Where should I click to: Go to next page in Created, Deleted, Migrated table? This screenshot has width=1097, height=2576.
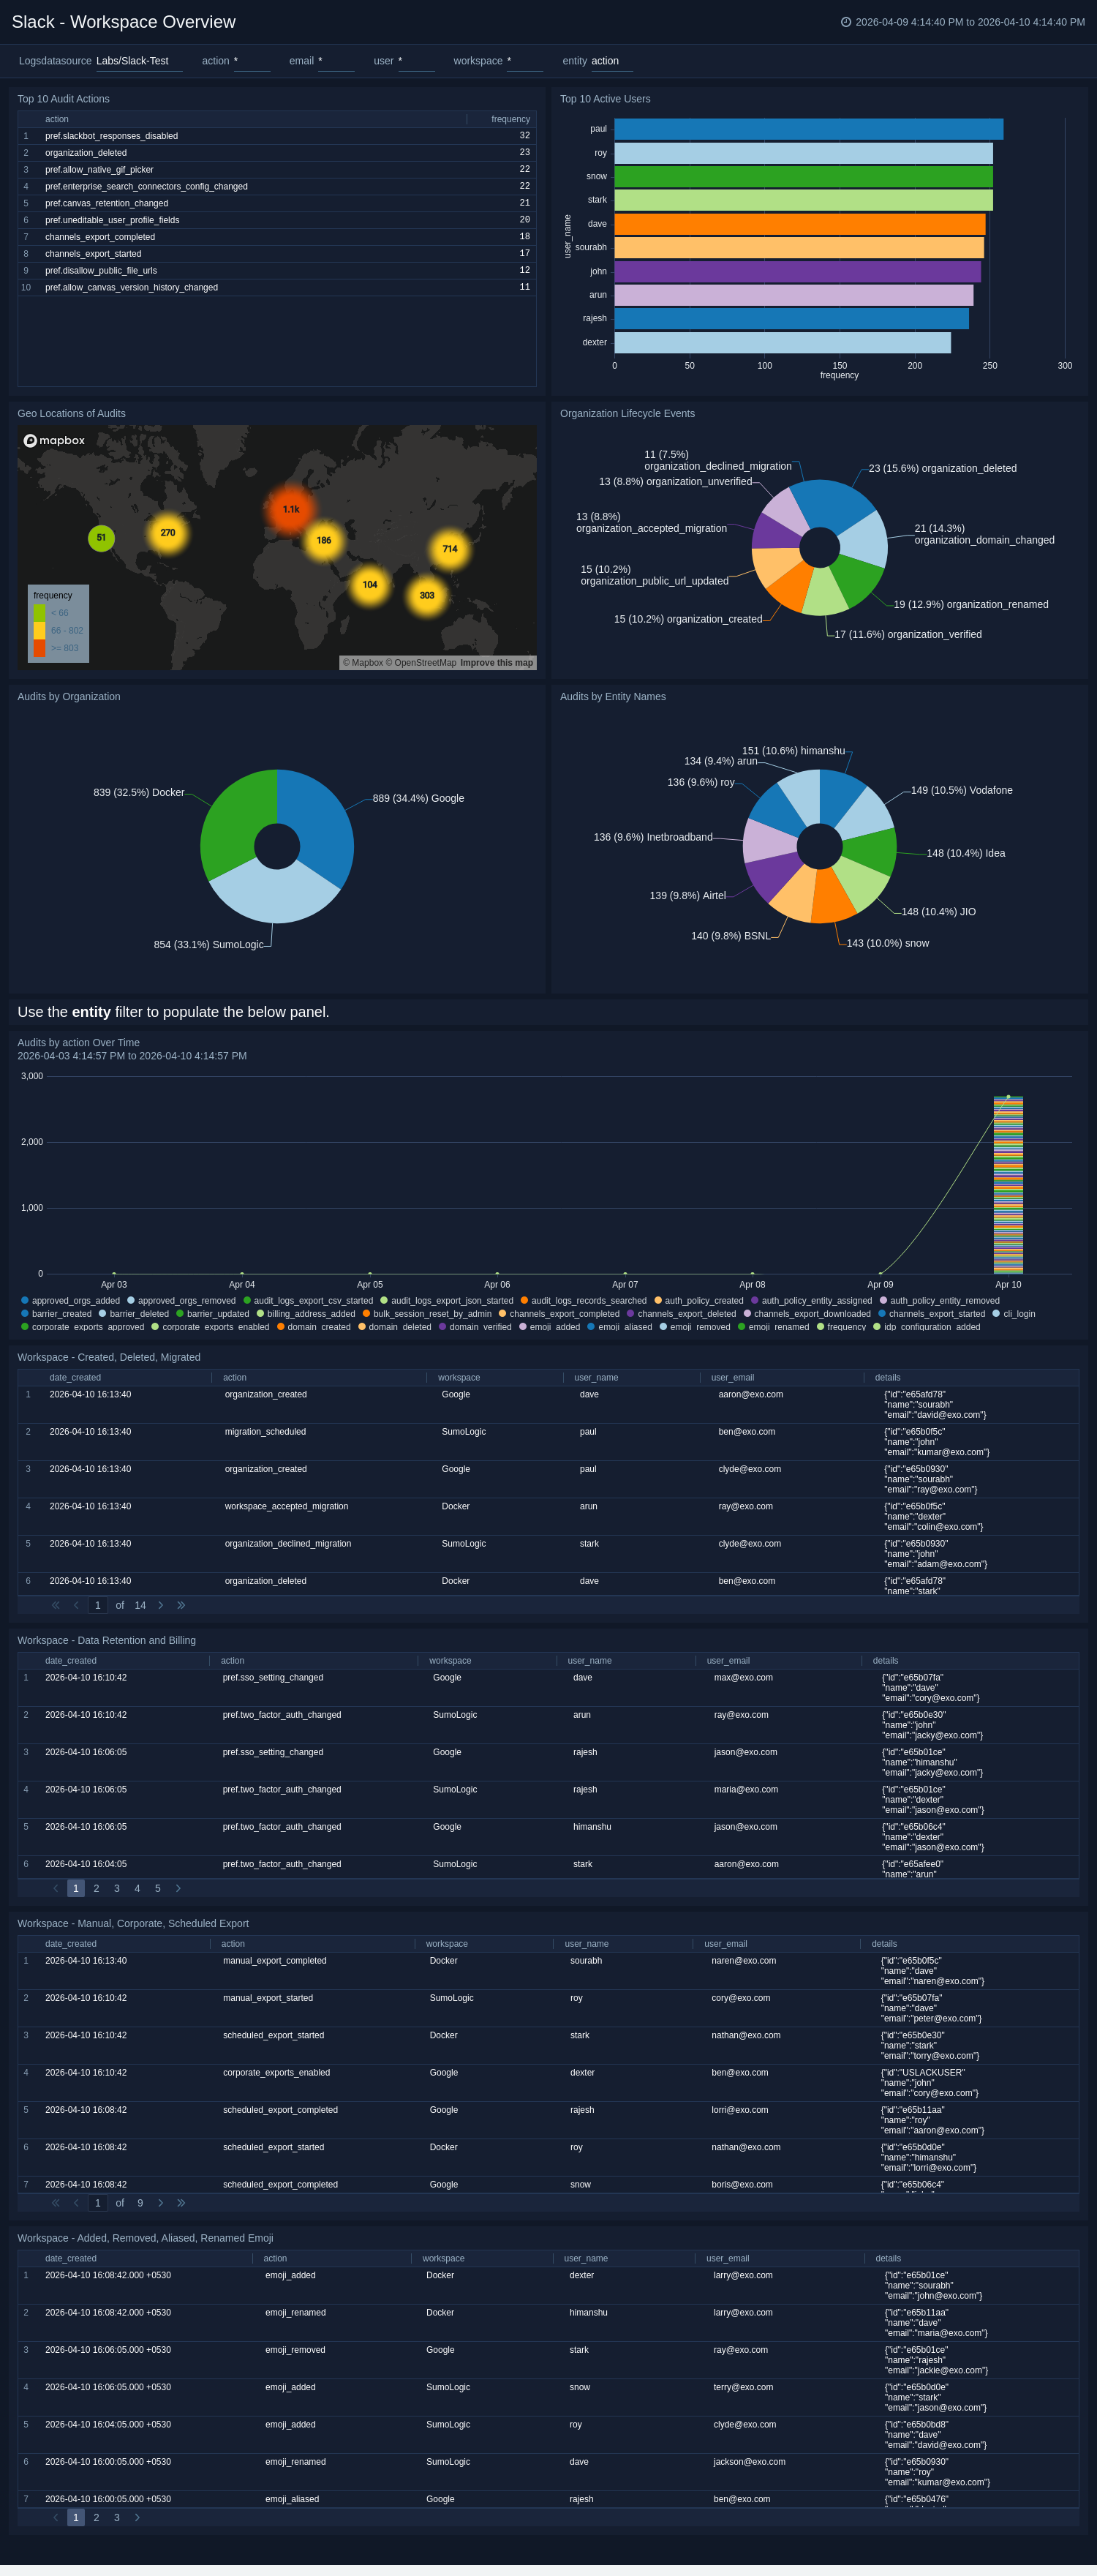click(160, 1605)
